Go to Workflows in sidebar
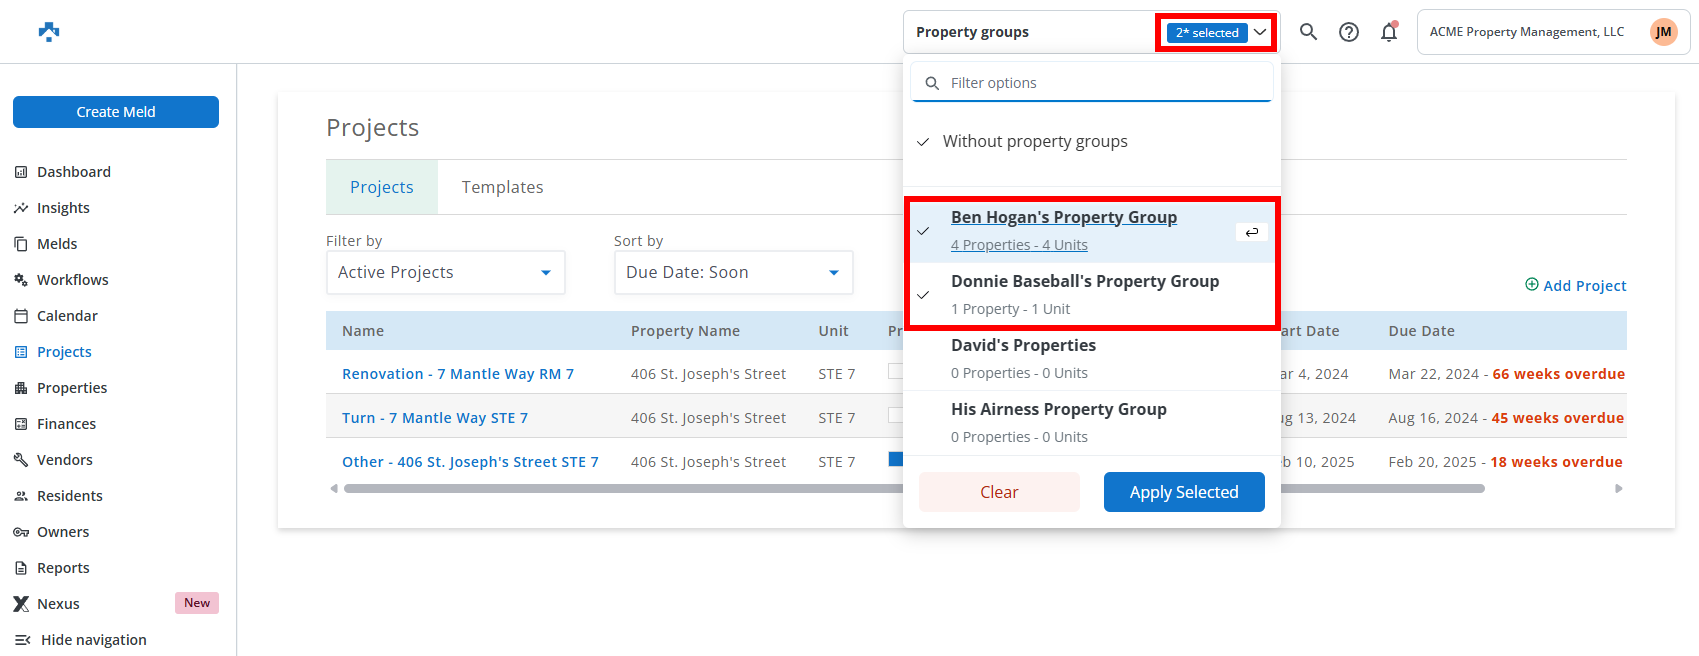The height and width of the screenshot is (656, 1699). (x=72, y=280)
